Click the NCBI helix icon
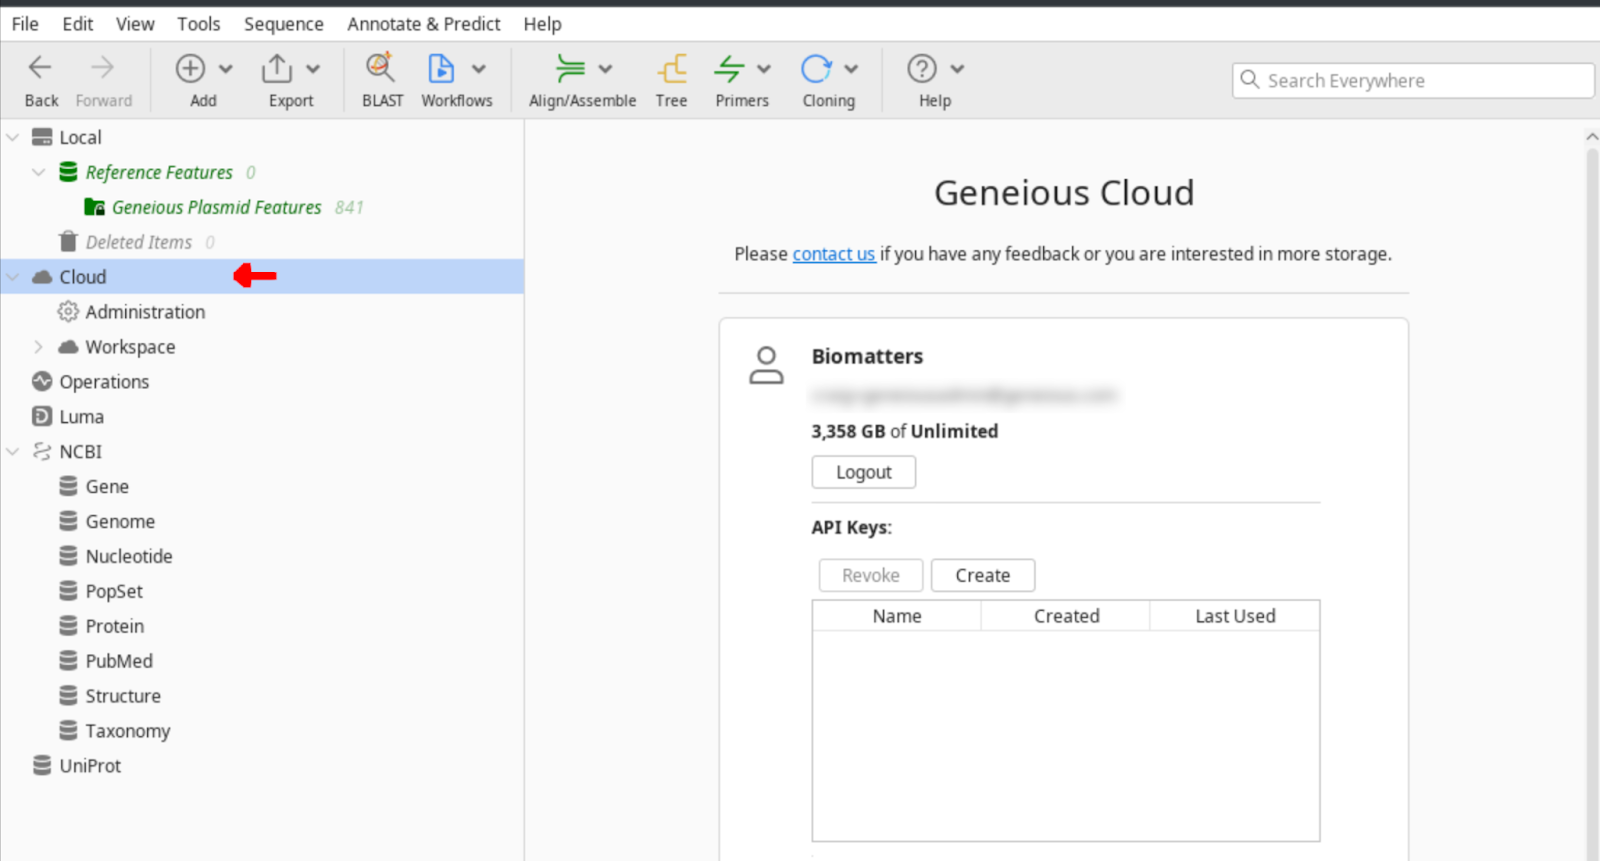Viewport: 1600px width, 861px height. pos(42,451)
